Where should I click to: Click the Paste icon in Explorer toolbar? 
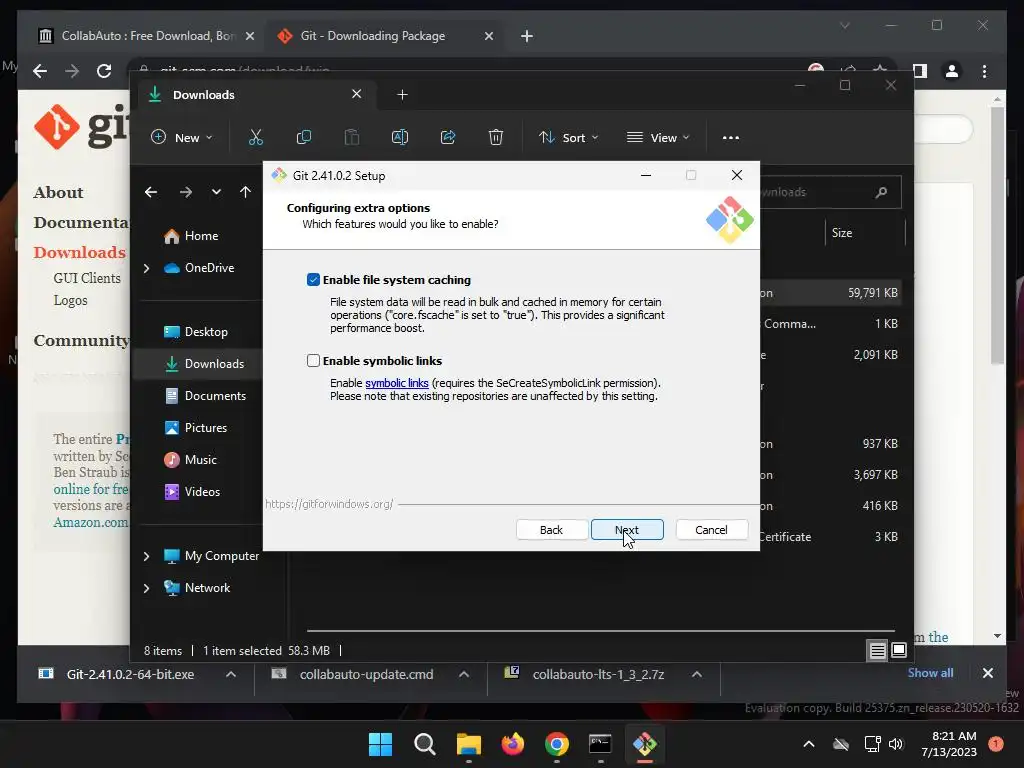tap(351, 137)
